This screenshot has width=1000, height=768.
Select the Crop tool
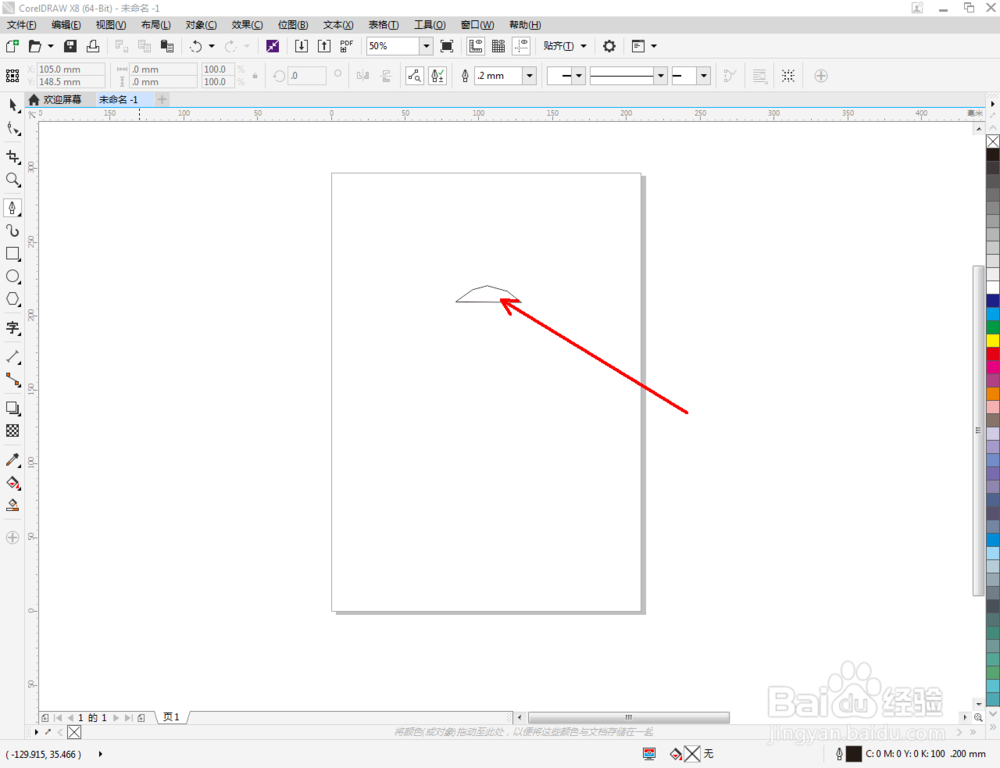[13, 157]
